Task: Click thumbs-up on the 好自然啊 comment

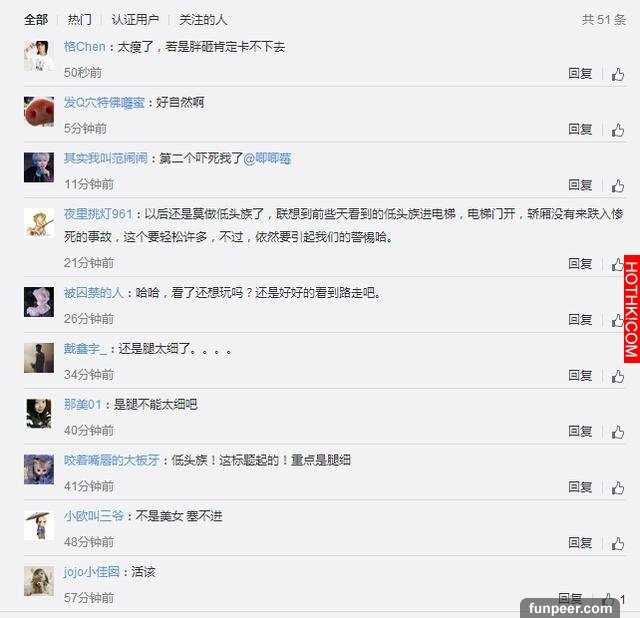Action: [618, 130]
